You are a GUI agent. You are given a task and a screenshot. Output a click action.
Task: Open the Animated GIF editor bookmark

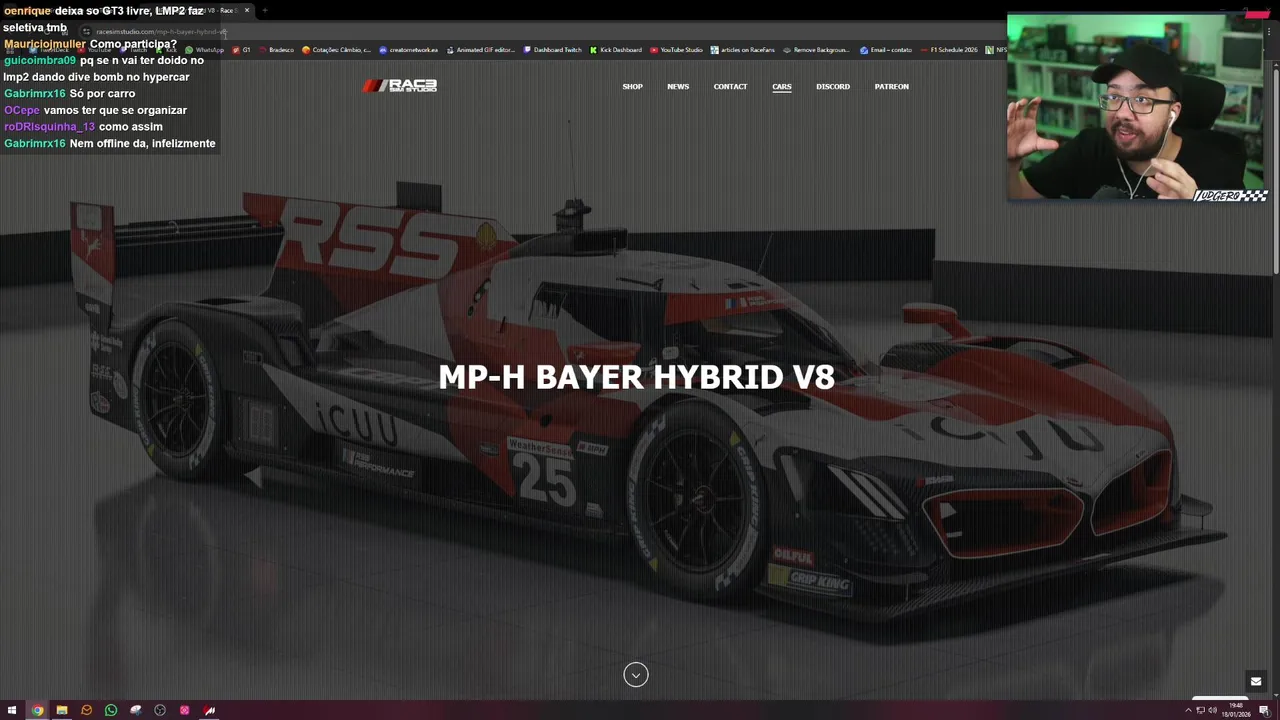(481, 50)
